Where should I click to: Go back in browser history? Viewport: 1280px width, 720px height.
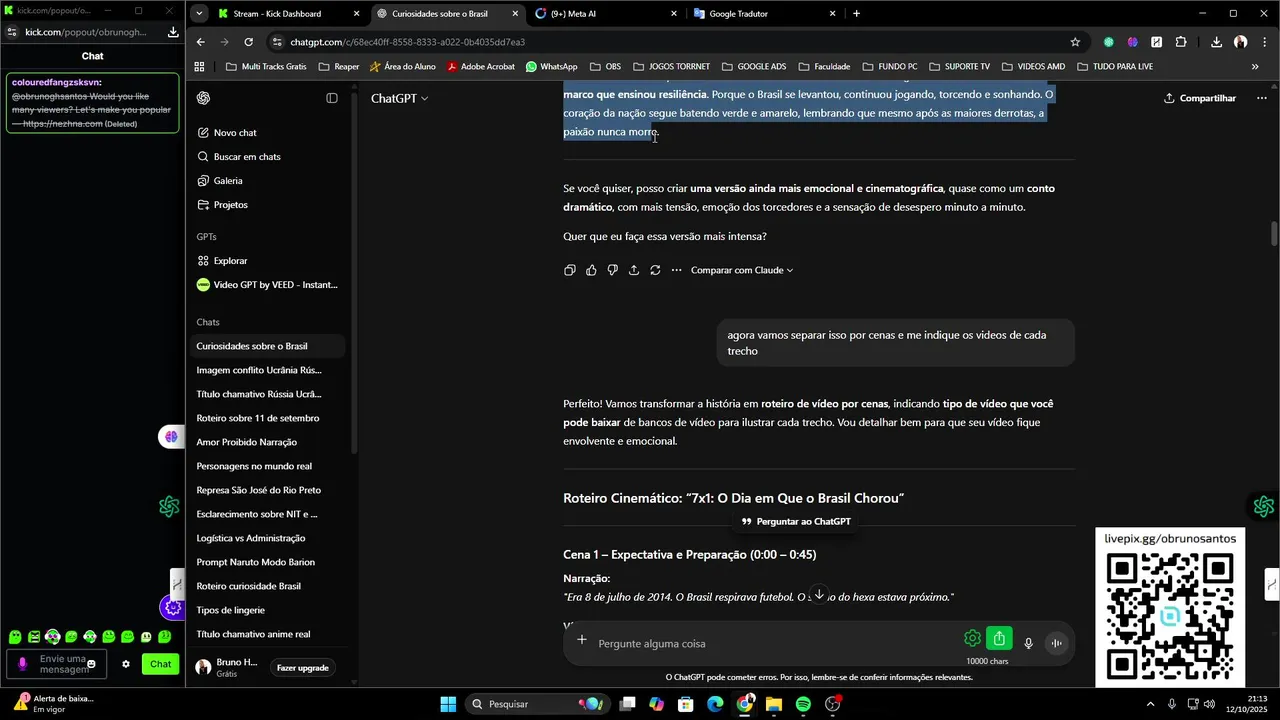[x=201, y=42]
